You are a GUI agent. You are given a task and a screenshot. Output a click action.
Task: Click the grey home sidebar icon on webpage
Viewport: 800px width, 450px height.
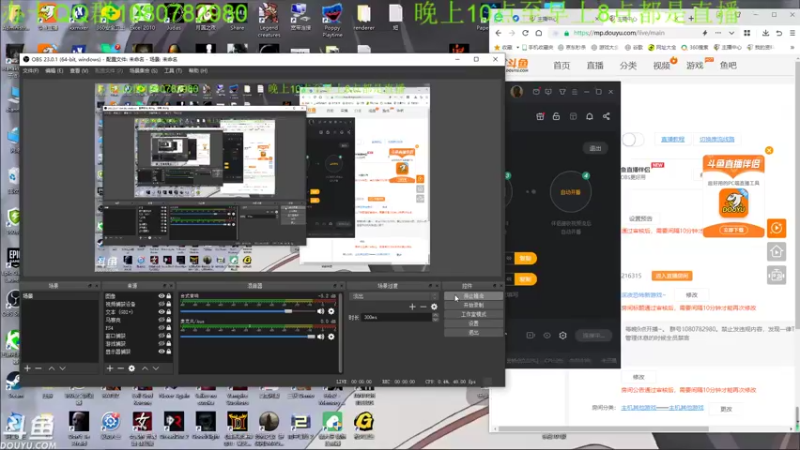pyautogui.click(x=777, y=252)
